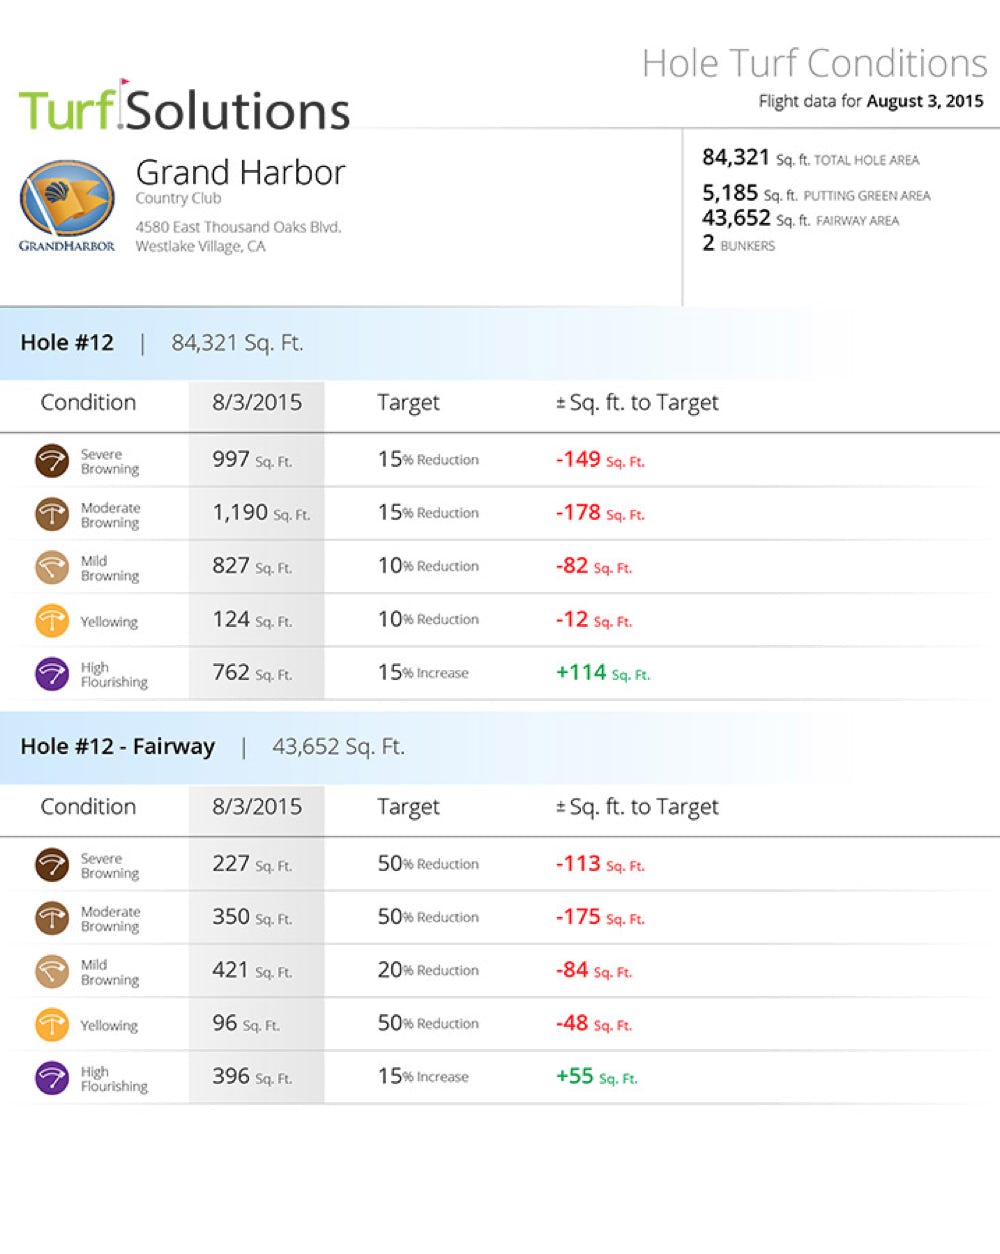Click Yellowing icon in Fairway table
The height and width of the screenshot is (1254, 1000).
coord(52,1024)
